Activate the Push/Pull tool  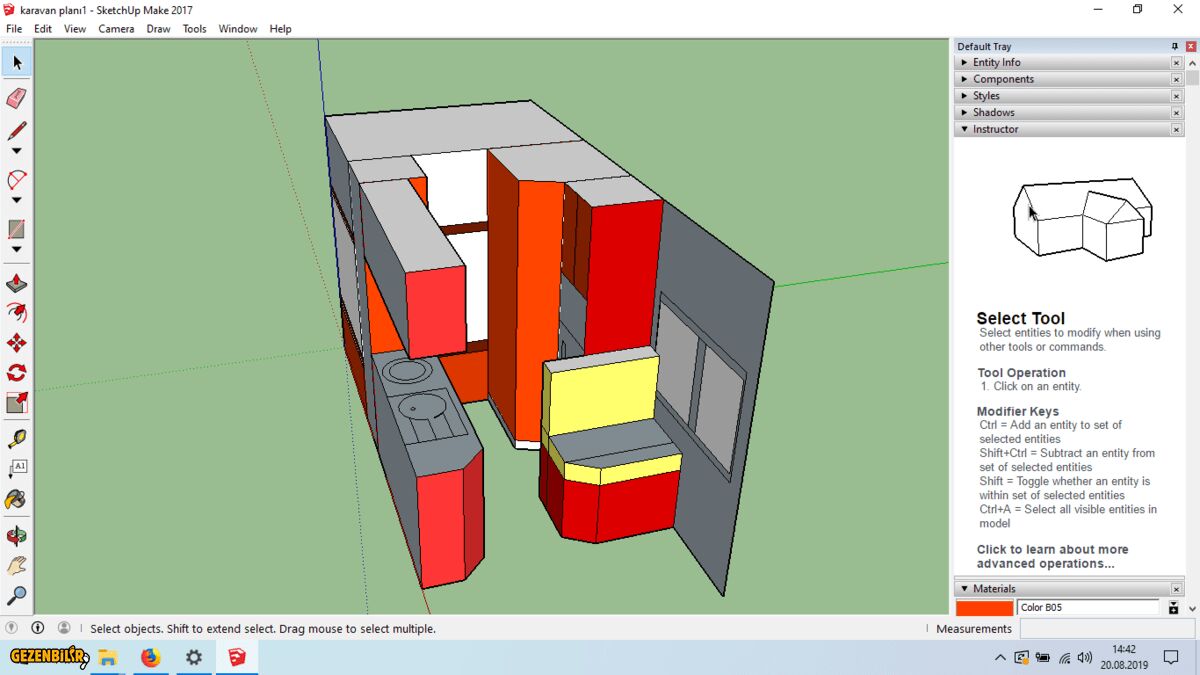tap(16, 284)
